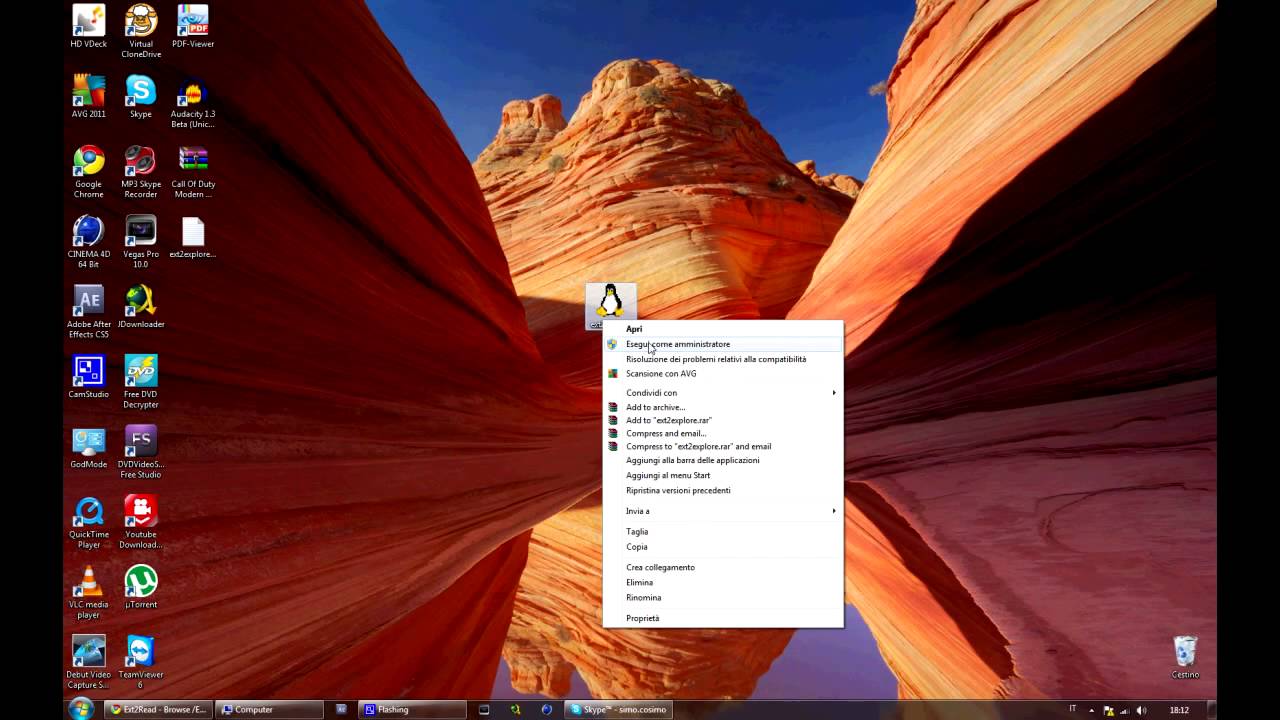Select the Youtube Download desktop icon

[x=141, y=521]
